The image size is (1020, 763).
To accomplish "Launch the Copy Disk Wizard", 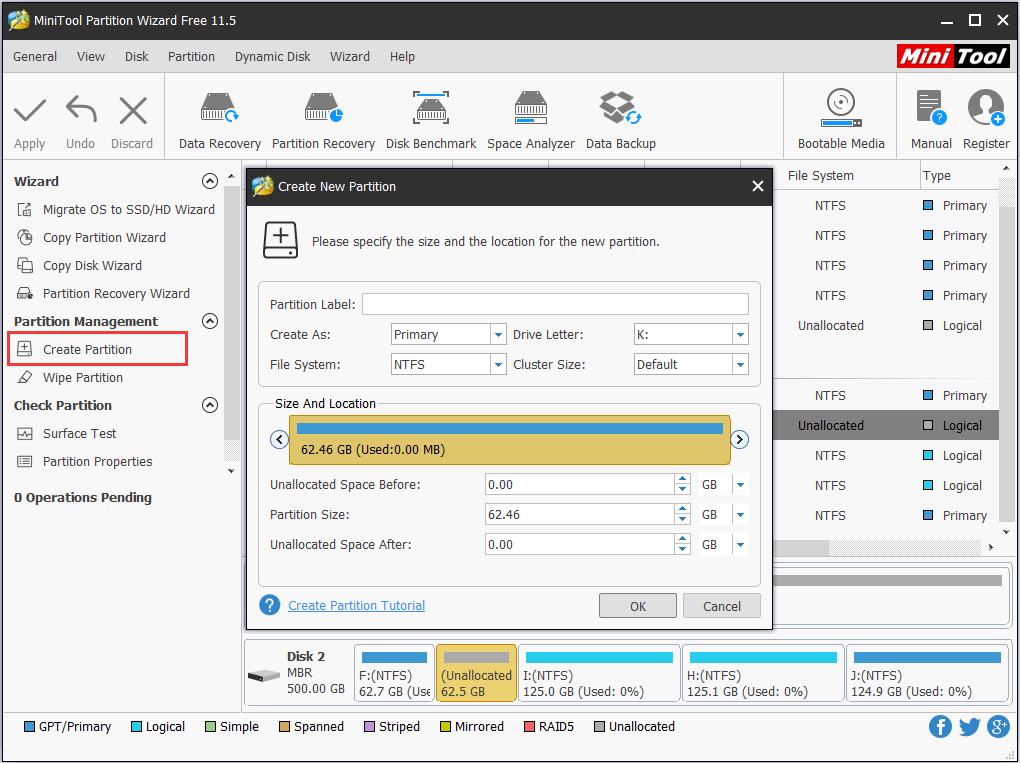I will pos(79,265).
